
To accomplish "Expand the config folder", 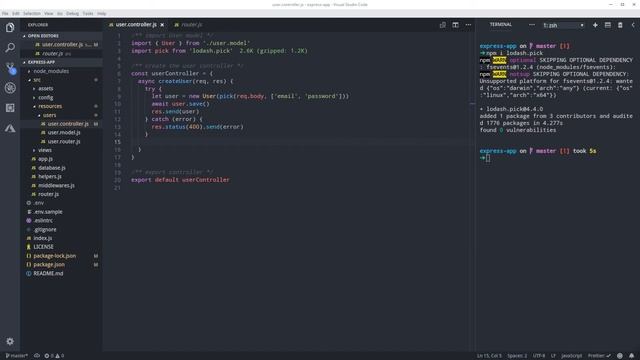I will [45, 98].
